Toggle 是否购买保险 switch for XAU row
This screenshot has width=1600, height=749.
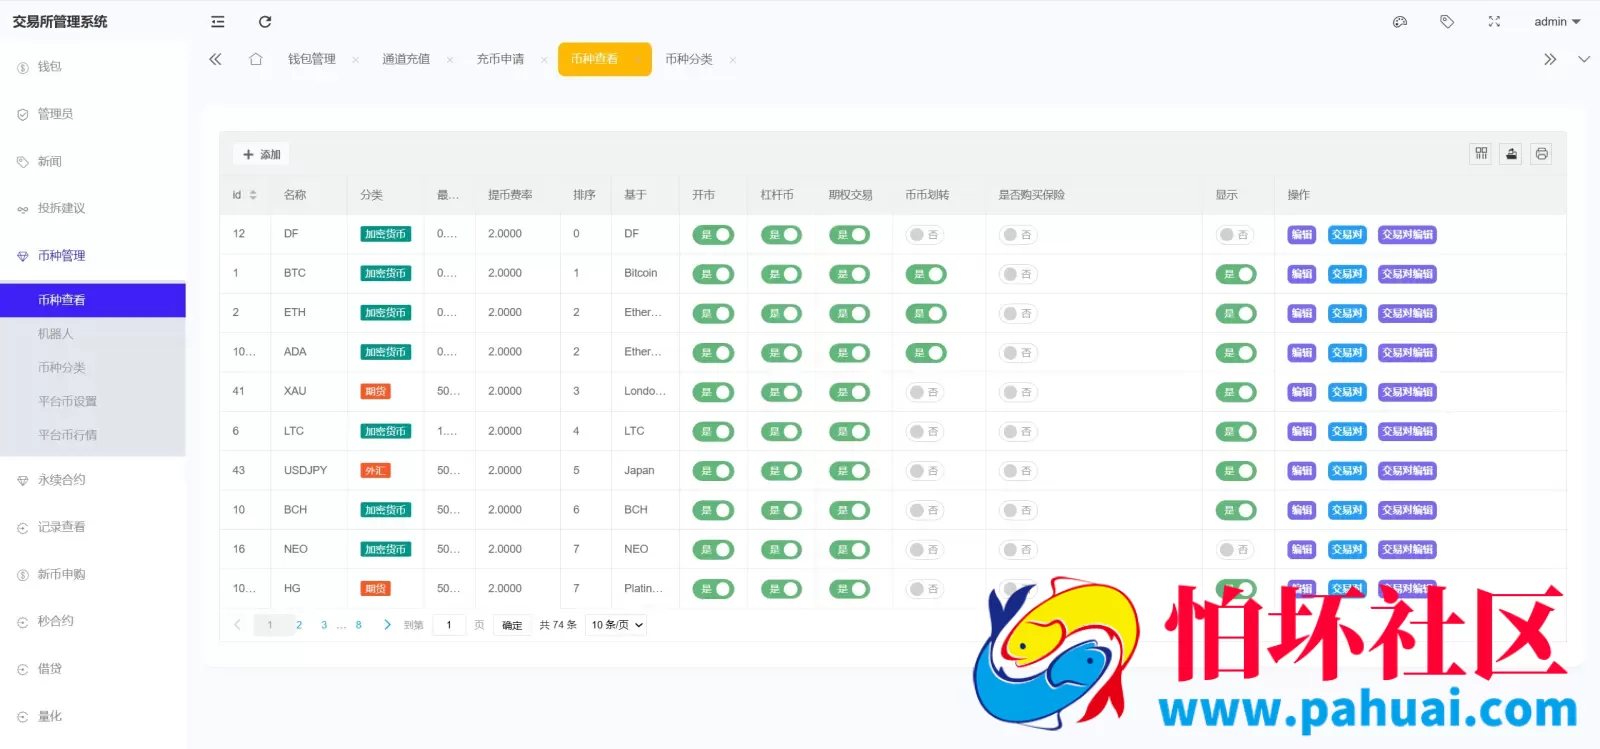[1019, 392]
